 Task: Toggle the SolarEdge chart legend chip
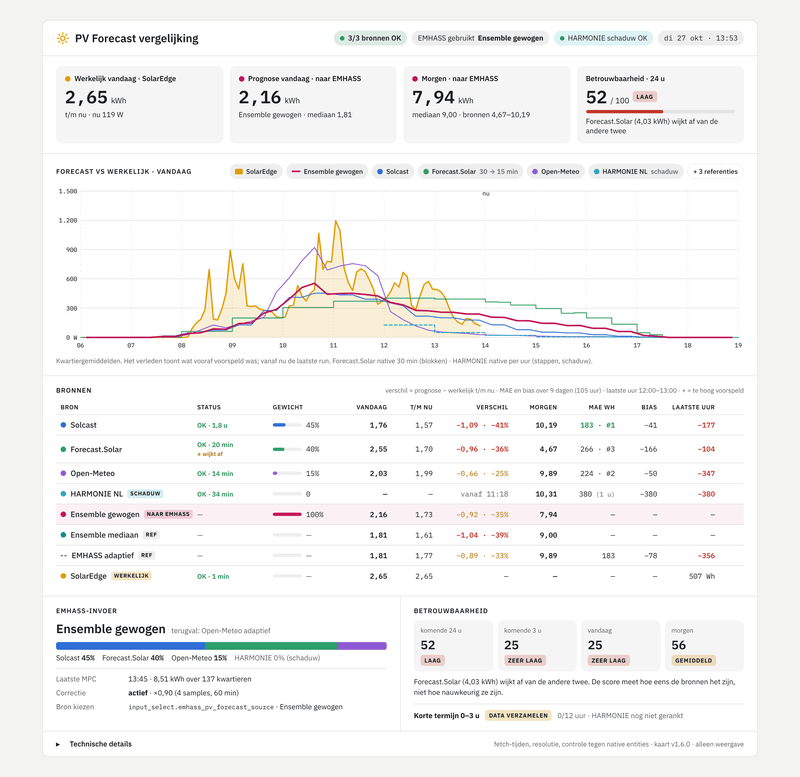click(256, 171)
